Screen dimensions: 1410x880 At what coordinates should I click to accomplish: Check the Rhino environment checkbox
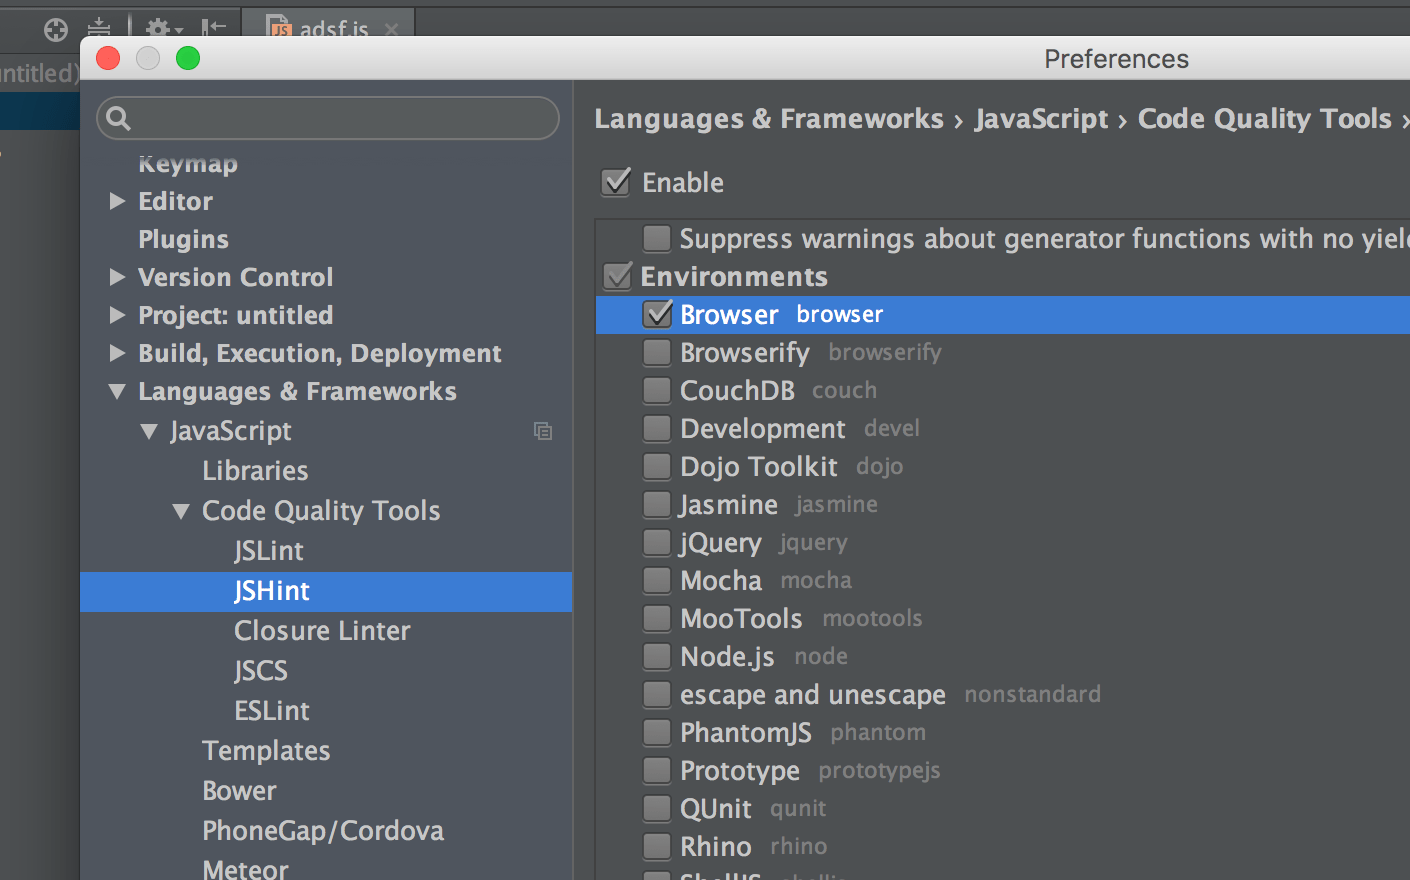tap(657, 846)
